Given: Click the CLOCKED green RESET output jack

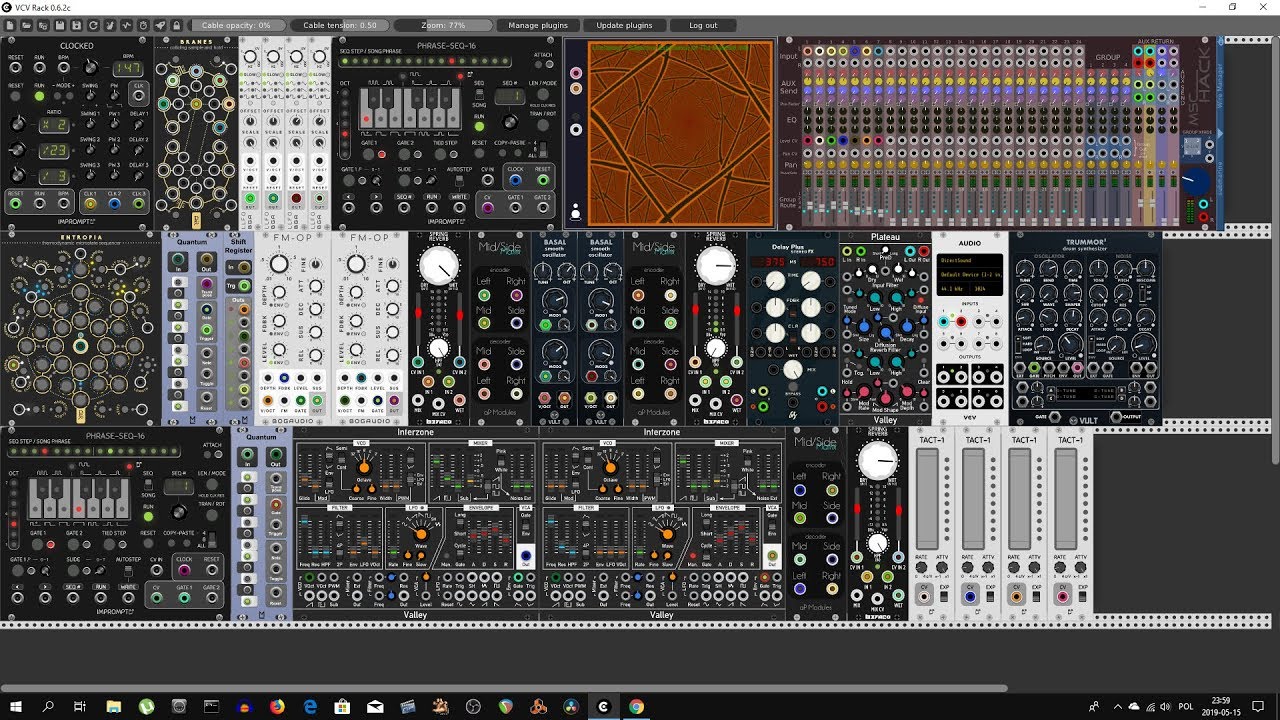Looking at the screenshot, I should click(16, 204).
